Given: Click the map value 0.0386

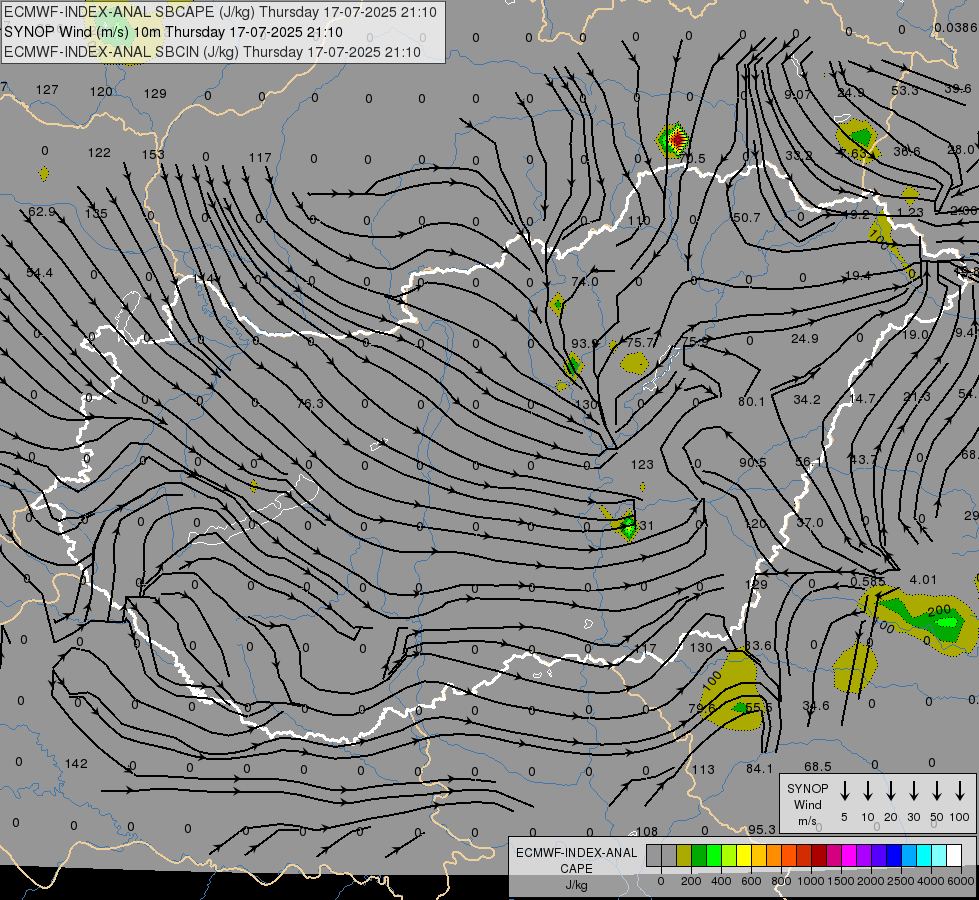Looking at the screenshot, I should click(x=956, y=27).
